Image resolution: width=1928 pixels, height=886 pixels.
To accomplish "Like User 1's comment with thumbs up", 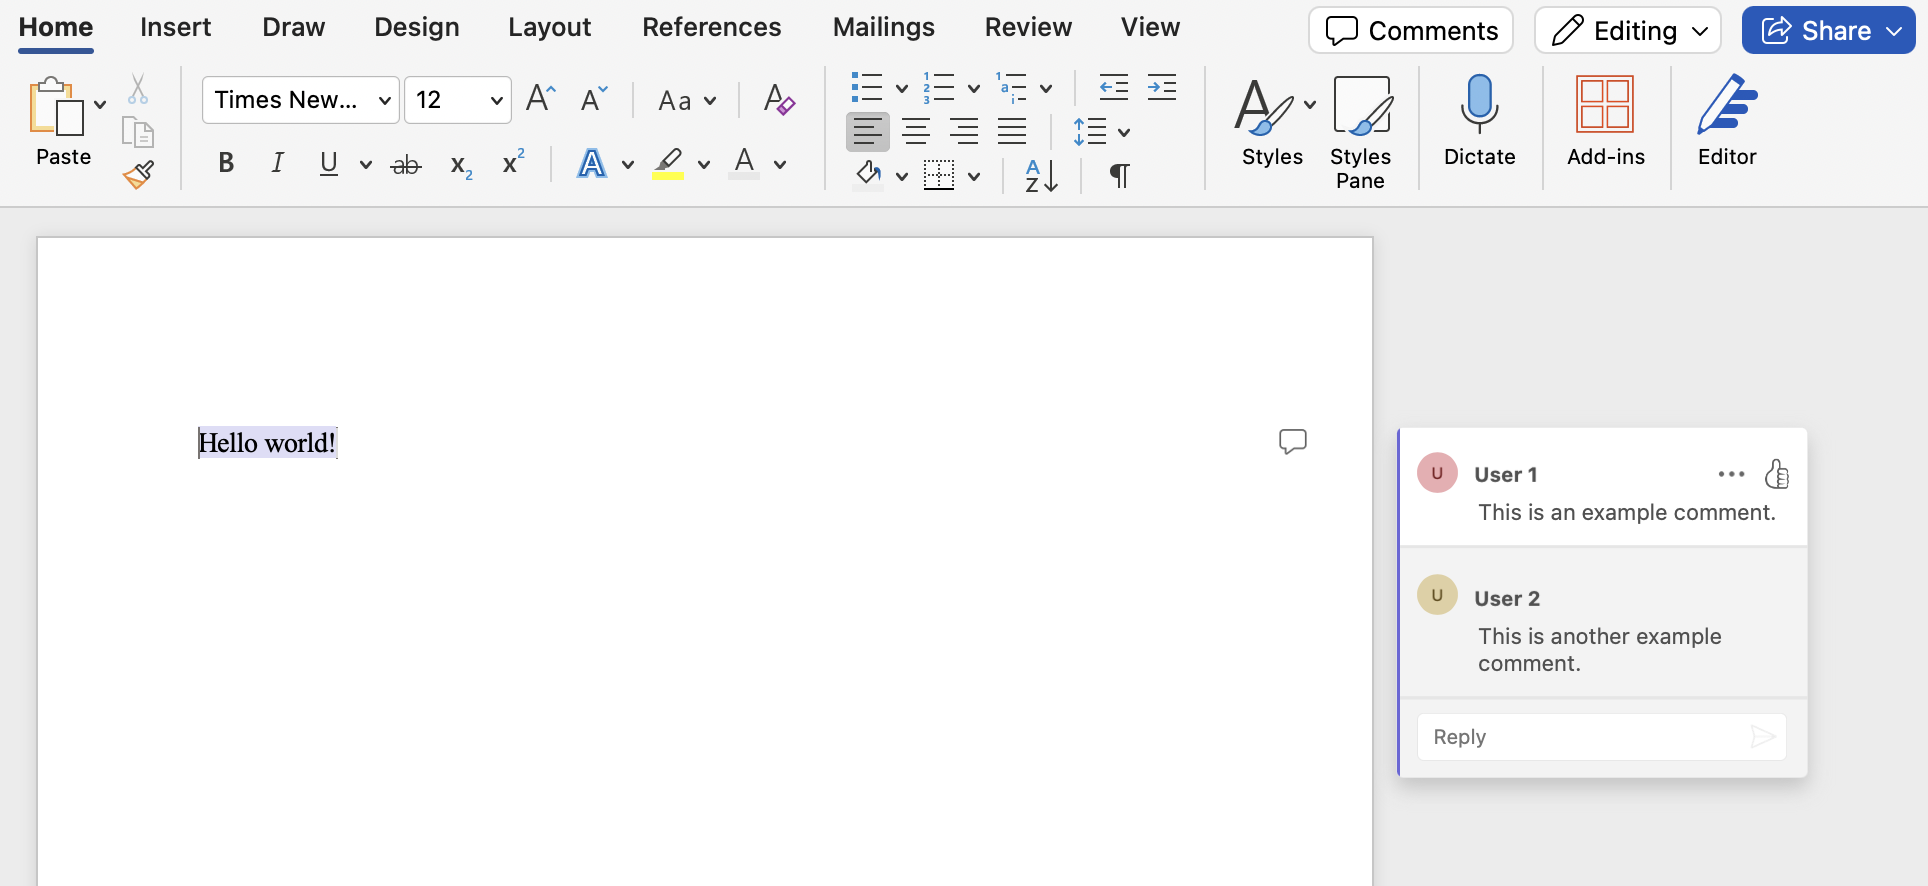I will coord(1777,474).
